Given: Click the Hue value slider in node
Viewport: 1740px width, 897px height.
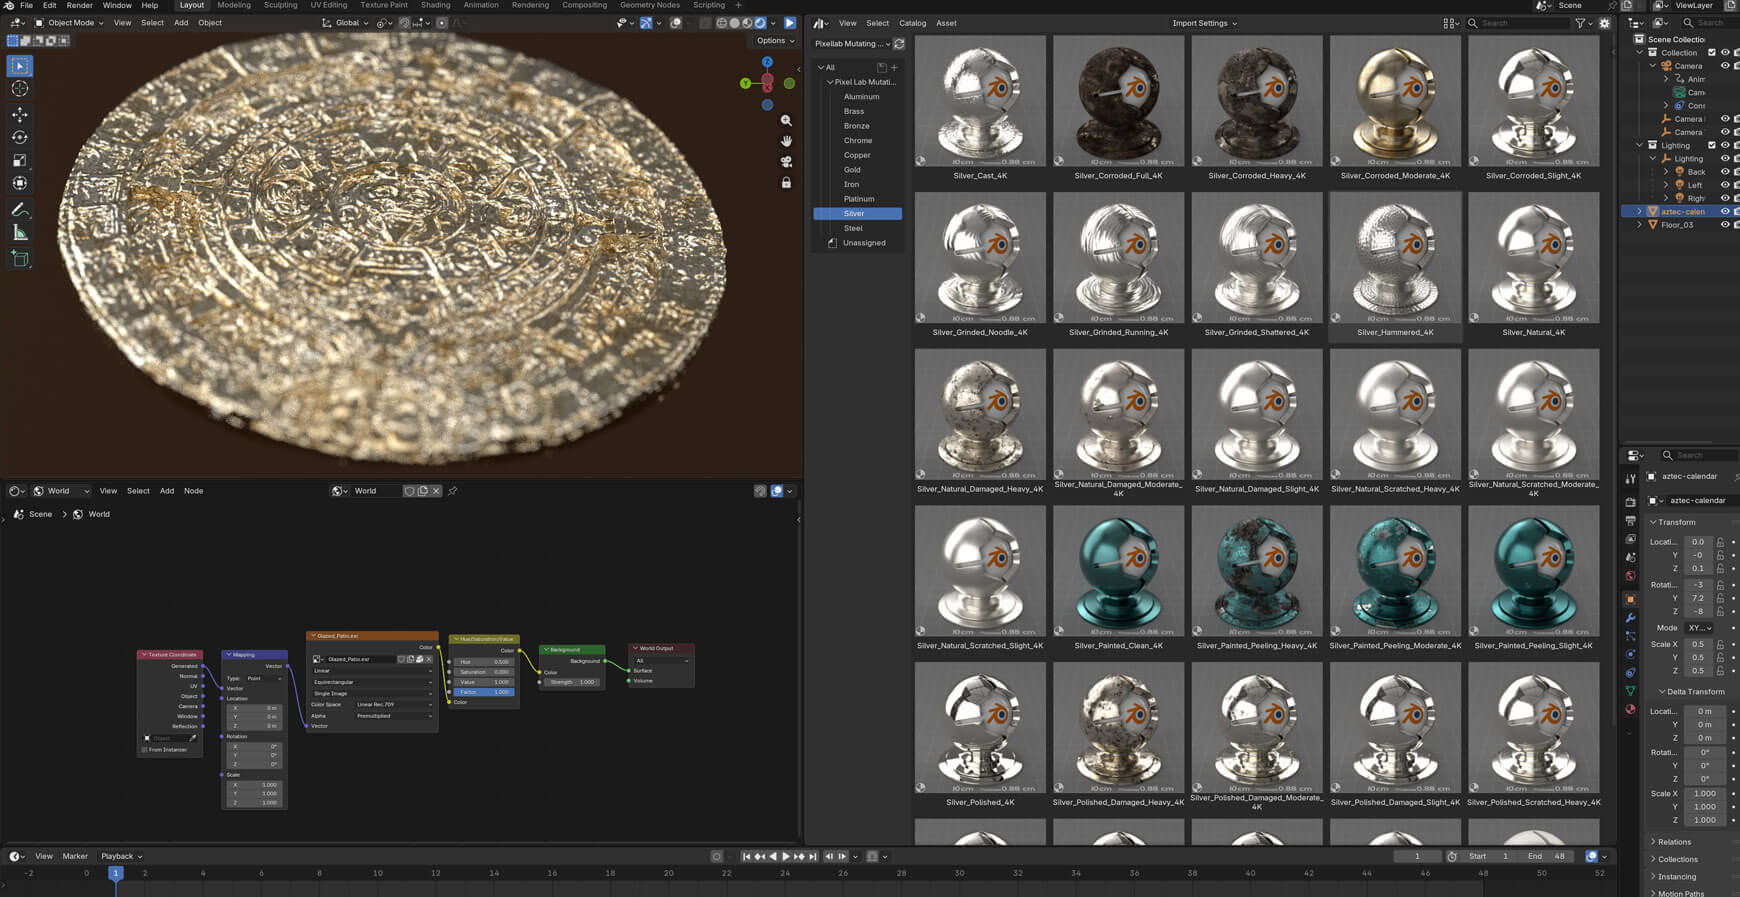Looking at the screenshot, I should pyautogui.click(x=484, y=662).
